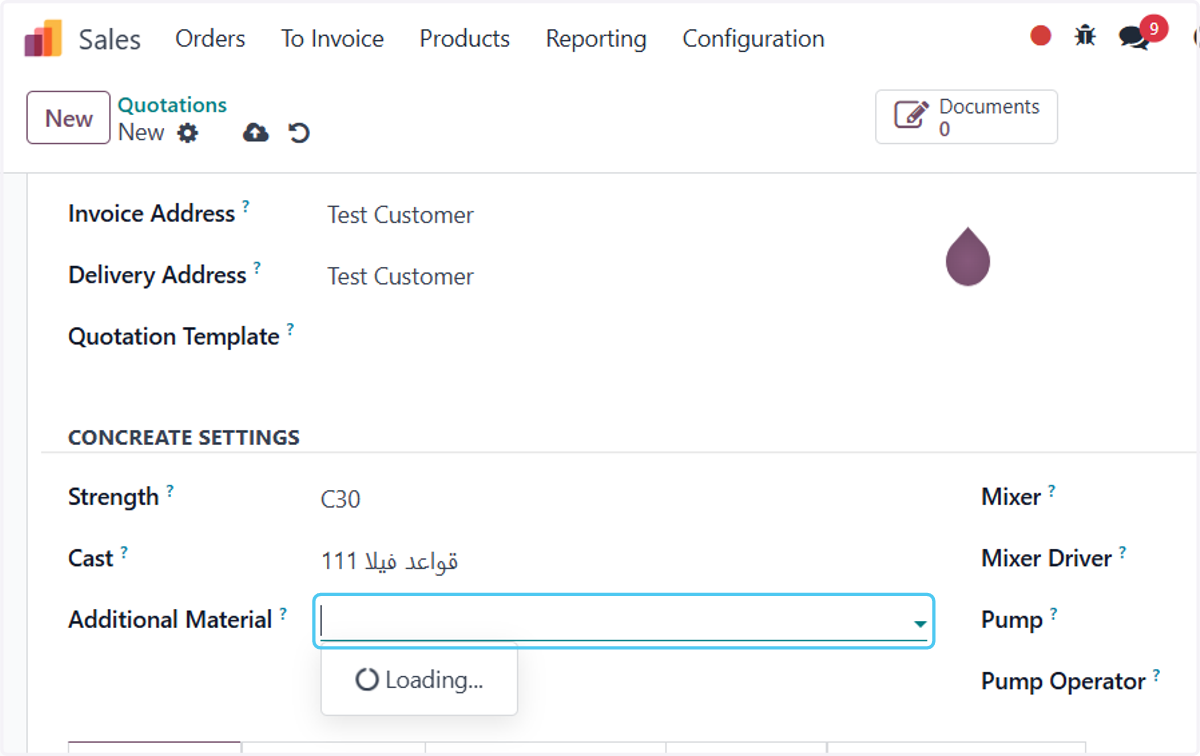This screenshot has width=1200, height=756.
Task: Open the messages chat icon with 9 badge
Action: (x=1134, y=38)
